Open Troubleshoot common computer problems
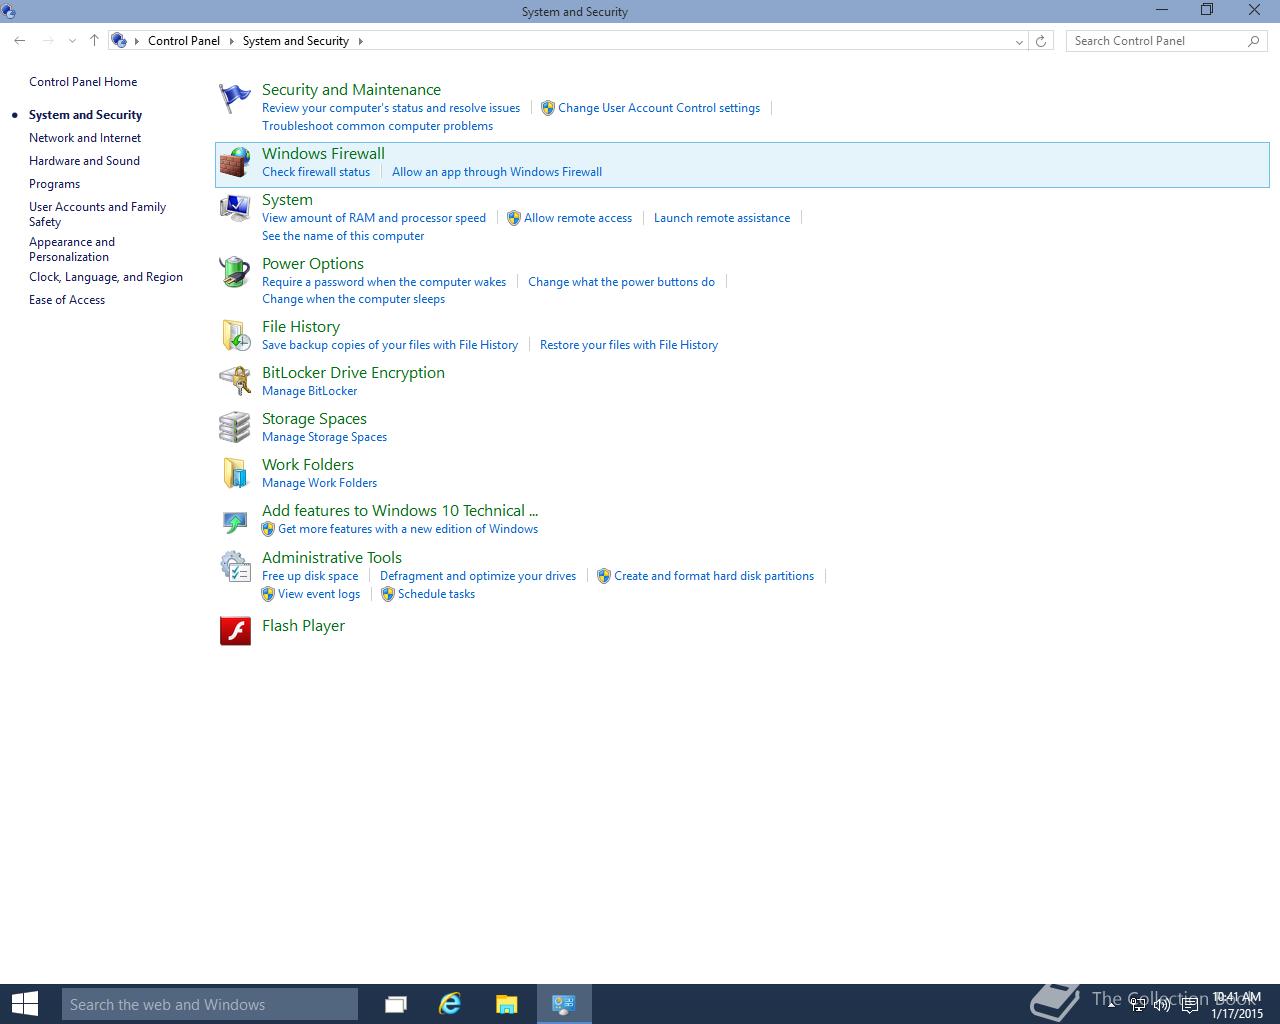This screenshot has width=1280, height=1024. [377, 126]
